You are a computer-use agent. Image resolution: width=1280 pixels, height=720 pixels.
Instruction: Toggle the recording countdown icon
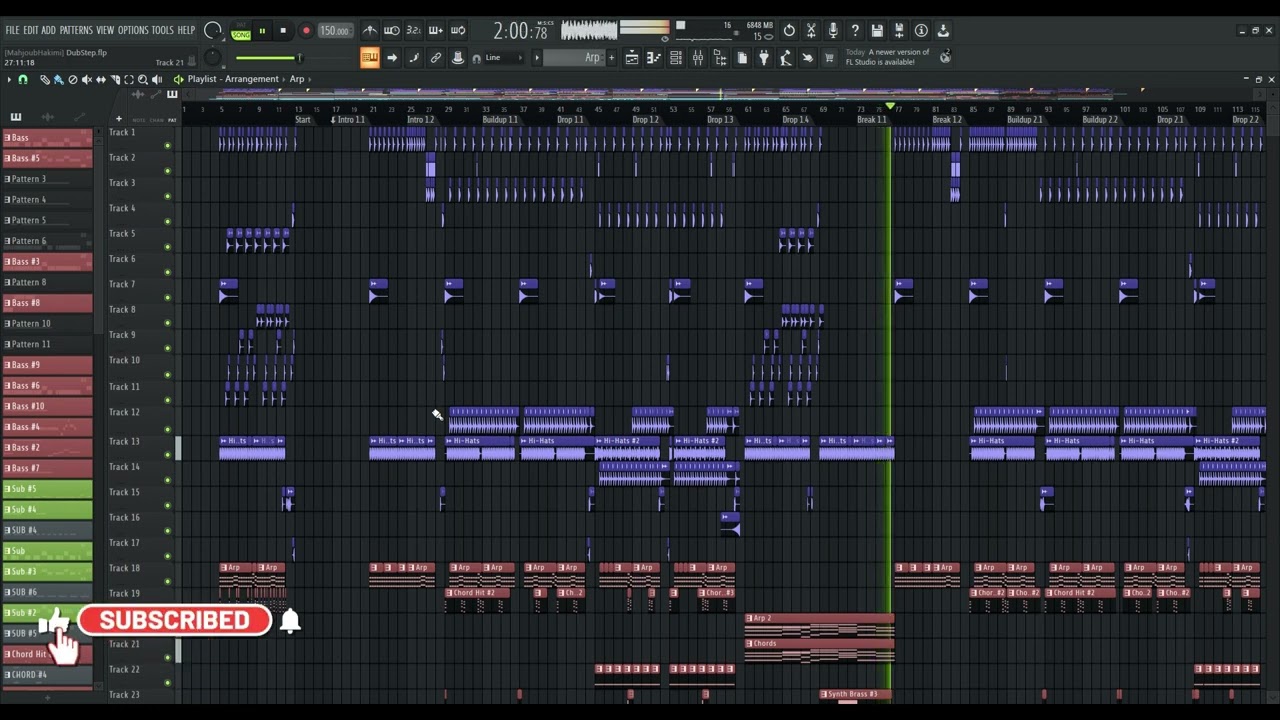(x=414, y=31)
